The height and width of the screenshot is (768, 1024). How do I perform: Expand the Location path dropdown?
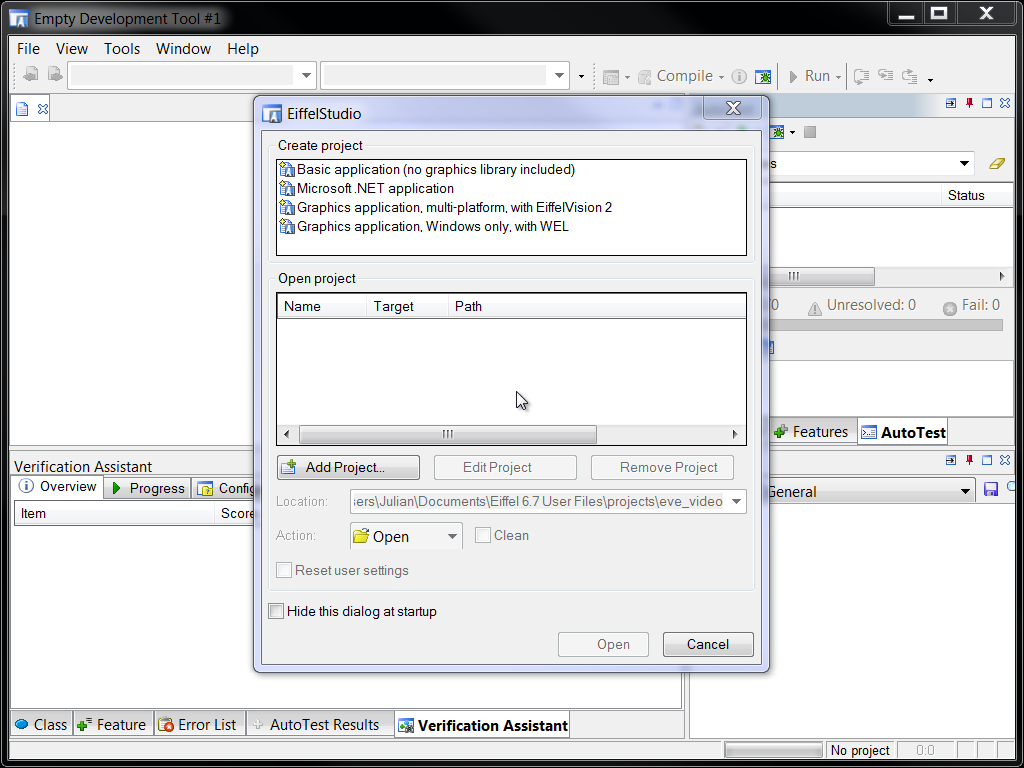point(736,502)
